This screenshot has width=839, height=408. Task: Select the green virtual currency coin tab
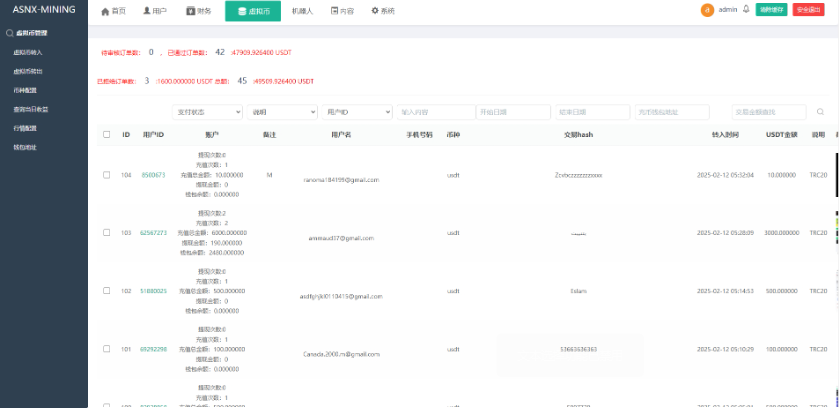(x=253, y=11)
